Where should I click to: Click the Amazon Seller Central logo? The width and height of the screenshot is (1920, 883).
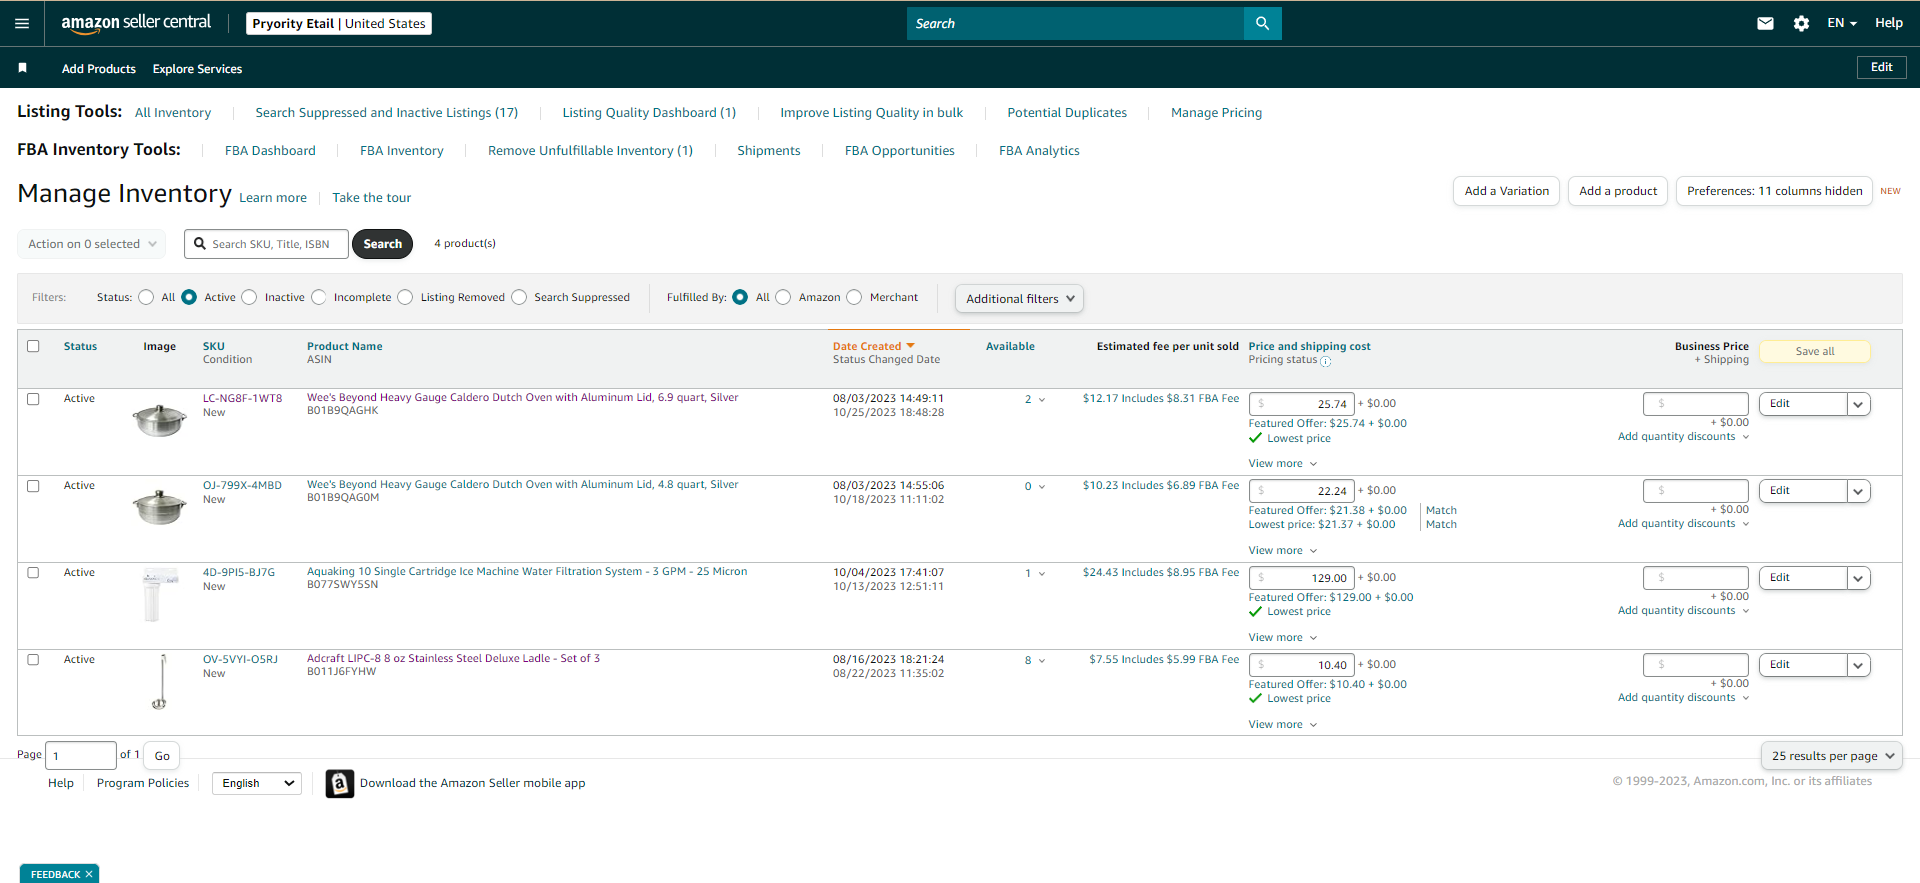[x=136, y=23]
